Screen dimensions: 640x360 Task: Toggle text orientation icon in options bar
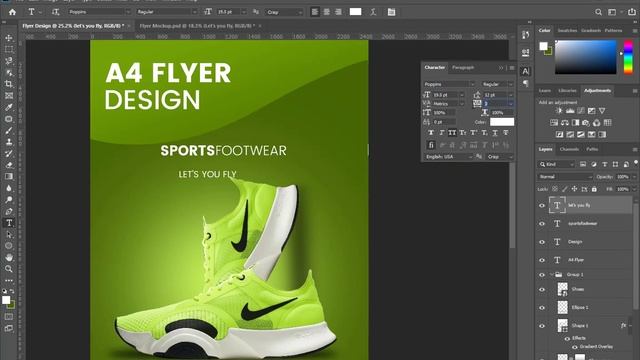(x=55, y=12)
